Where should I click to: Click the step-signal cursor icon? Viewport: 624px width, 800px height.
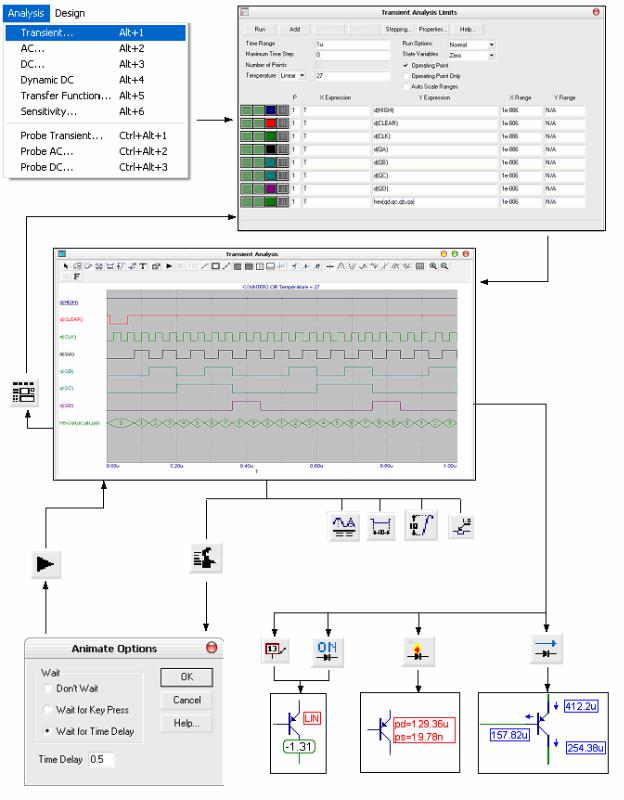coord(461,526)
